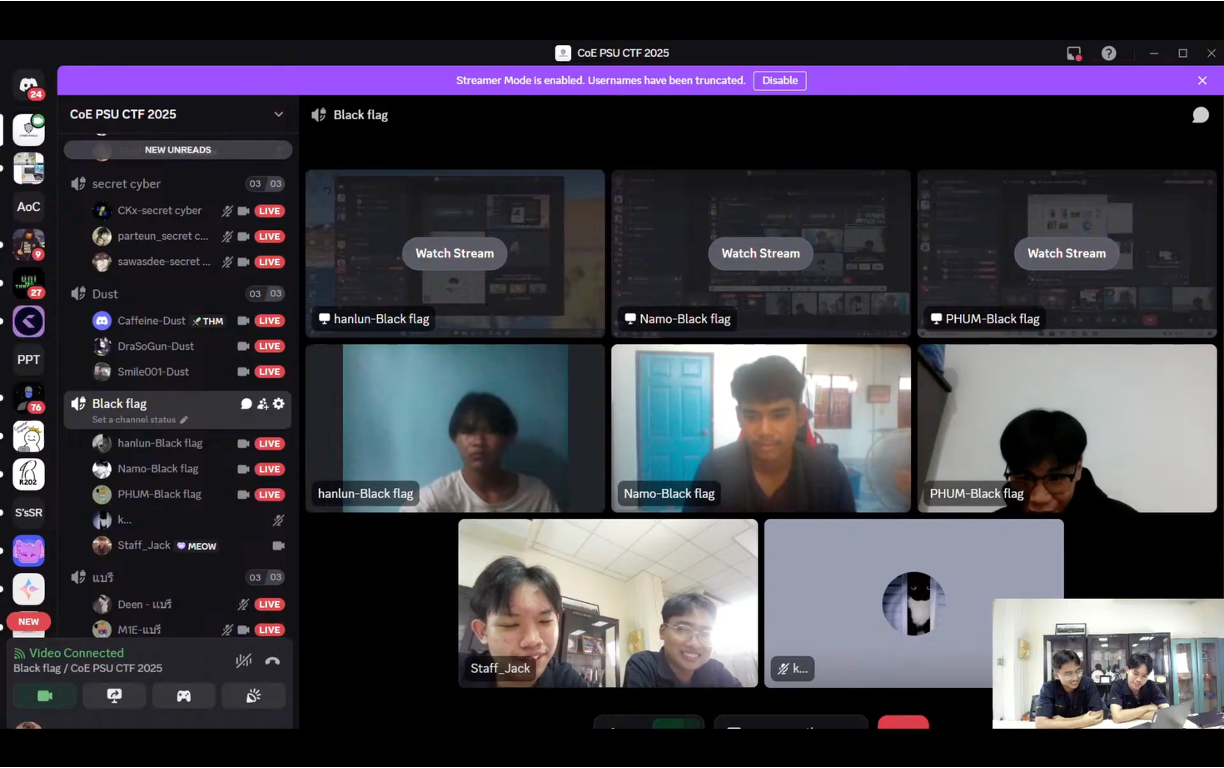The height and width of the screenshot is (768, 1224).
Task: Select Staff_Jack video tile
Action: click(x=608, y=602)
